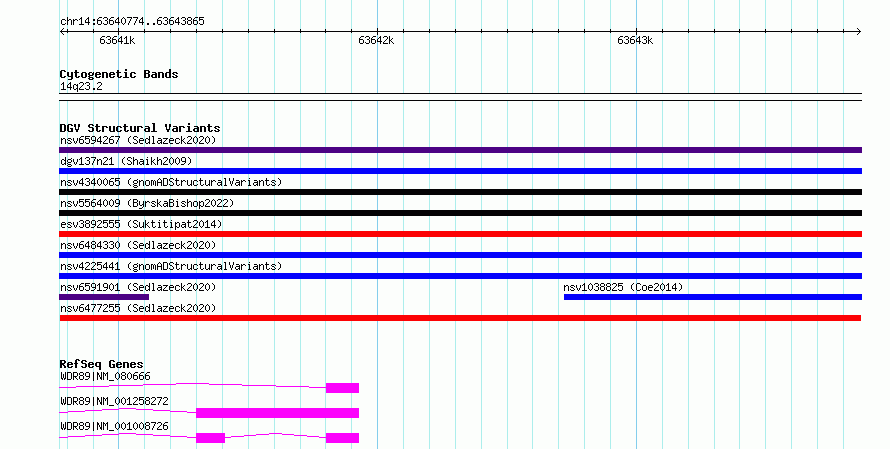The width and height of the screenshot is (890, 449).
Task: Select the Cytogenetic Bands track title
Action: tap(119, 74)
